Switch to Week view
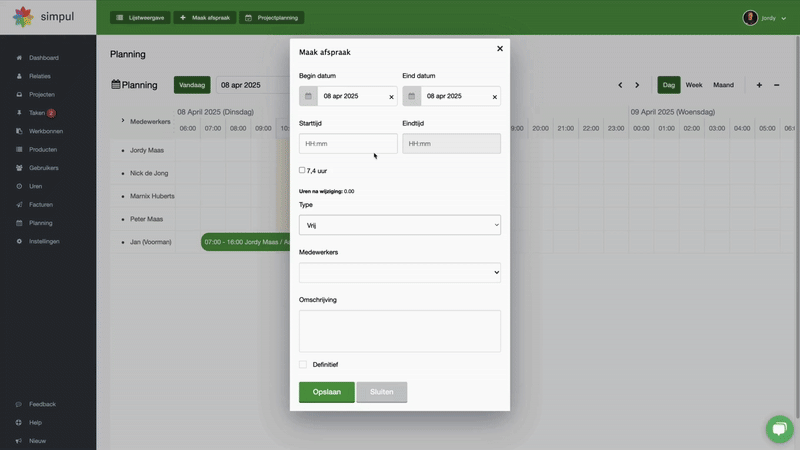 tap(693, 85)
